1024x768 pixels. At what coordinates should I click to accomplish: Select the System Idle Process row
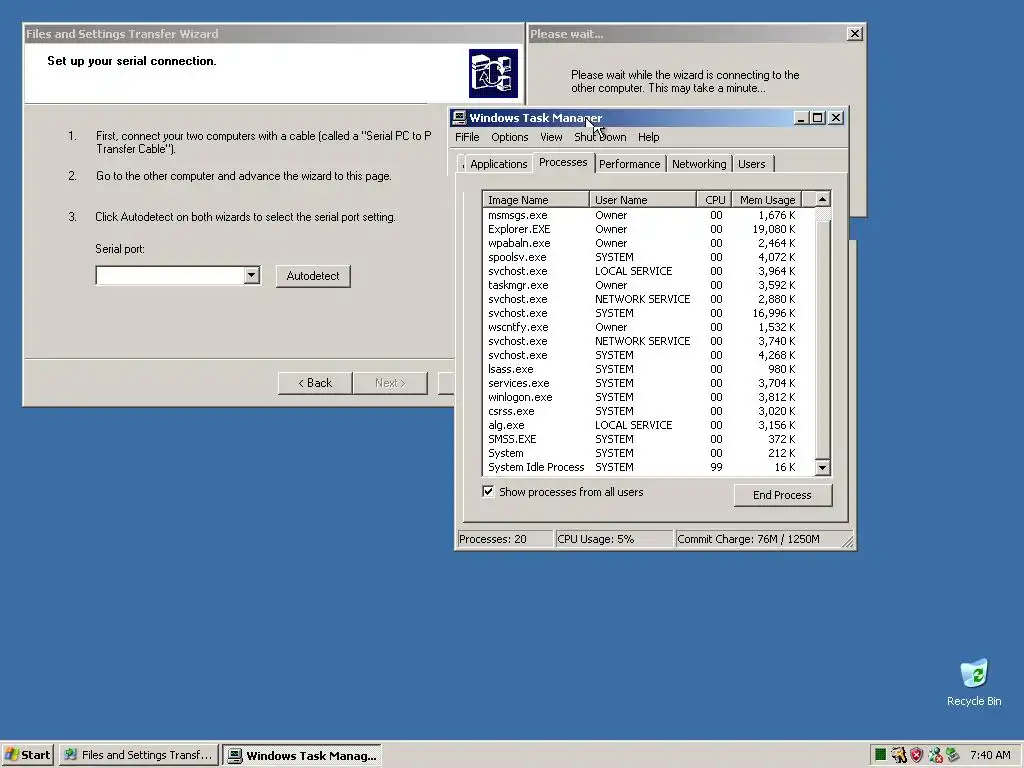pos(648,468)
